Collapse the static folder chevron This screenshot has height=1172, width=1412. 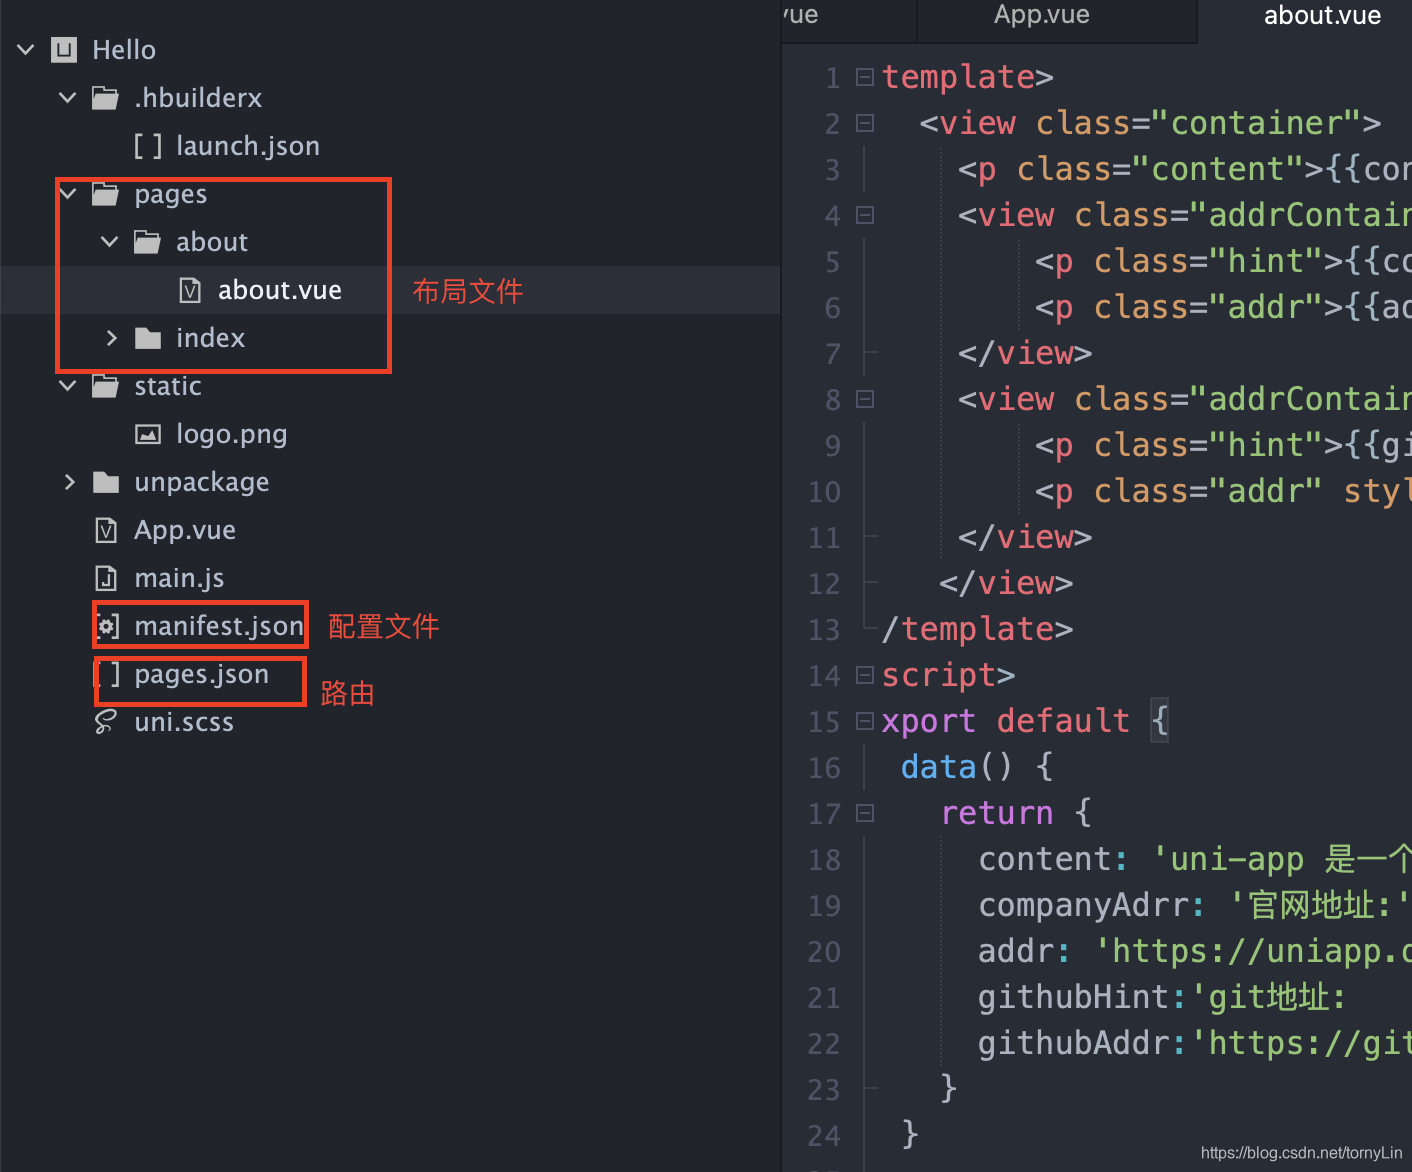pyautogui.click(x=68, y=385)
